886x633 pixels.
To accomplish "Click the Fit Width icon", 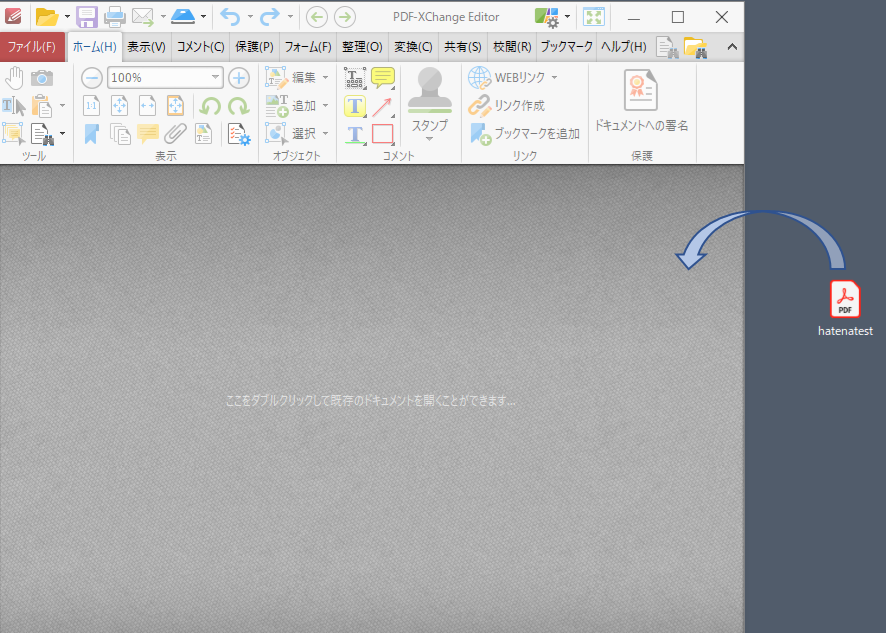I will [x=147, y=106].
